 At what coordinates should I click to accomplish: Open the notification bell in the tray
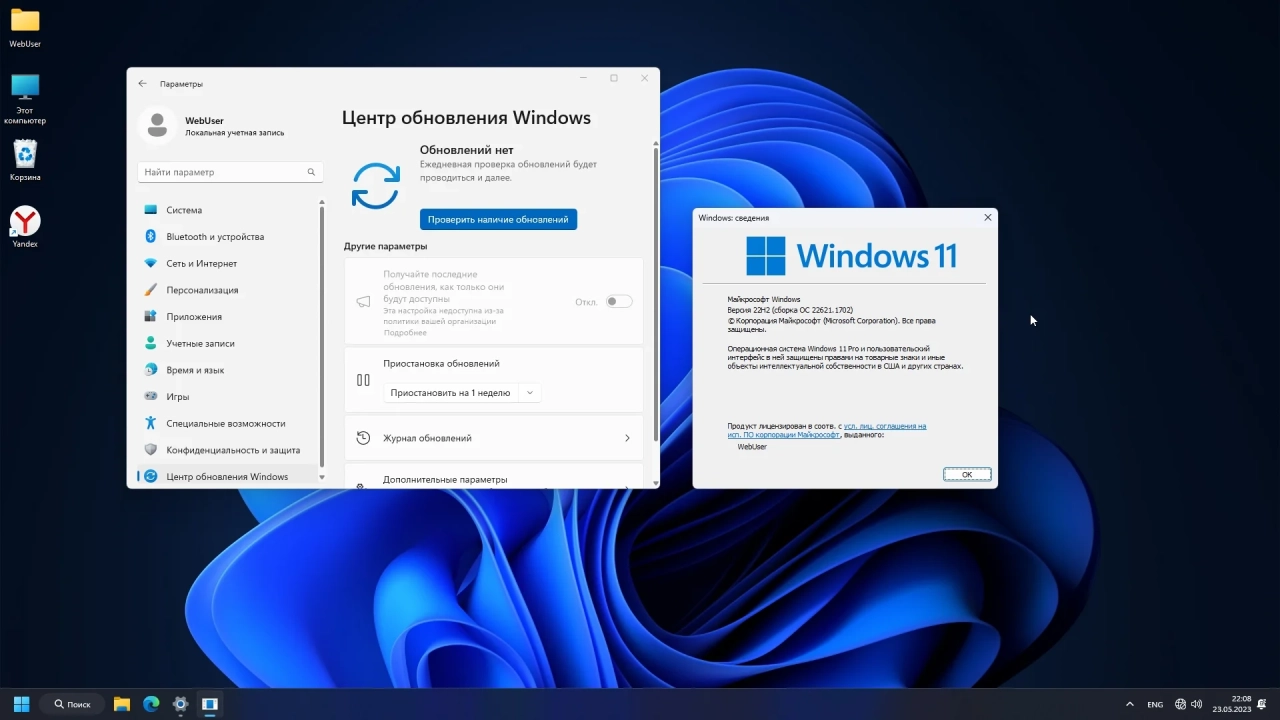pyautogui.click(x=1264, y=704)
